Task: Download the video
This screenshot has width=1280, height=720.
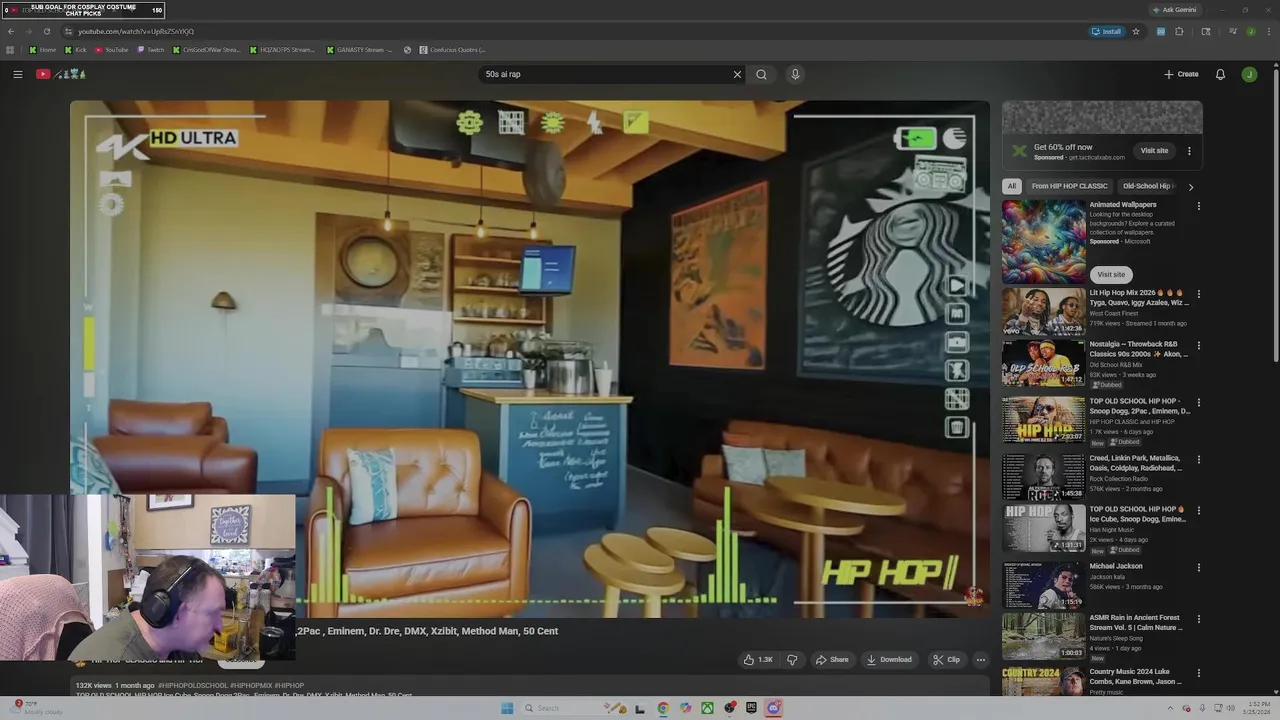Action: tap(889, 660)
